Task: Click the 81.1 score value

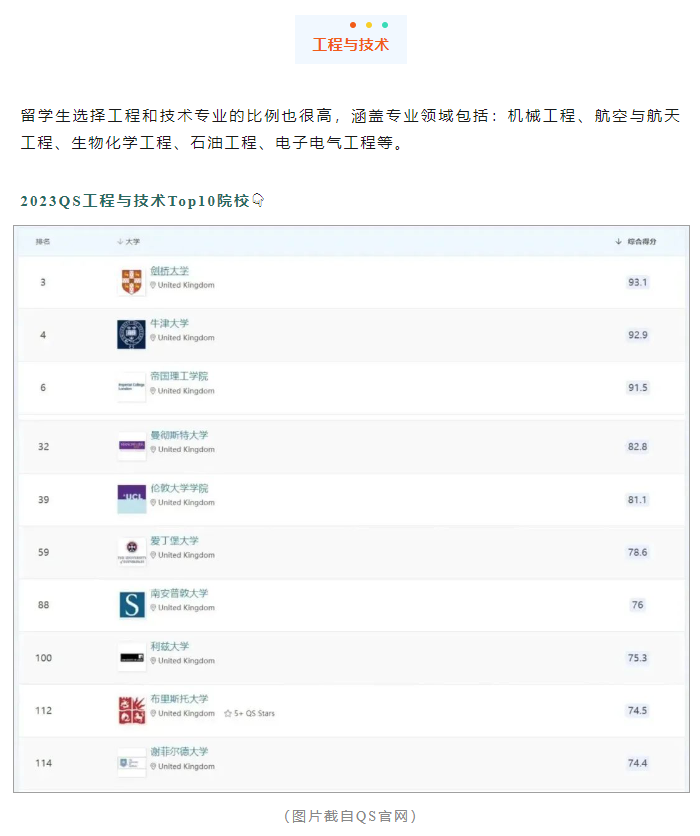Action: pos(638,500)
